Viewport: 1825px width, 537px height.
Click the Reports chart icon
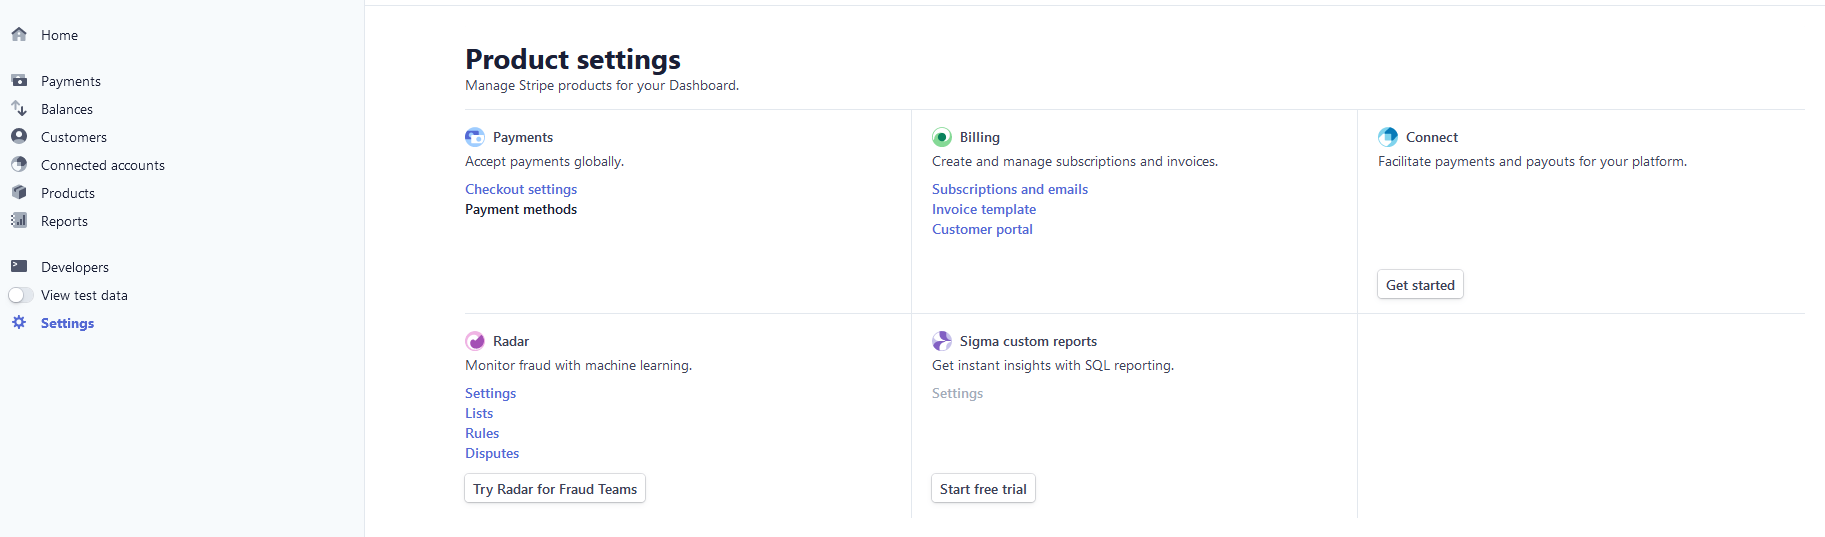coord(19,220)
